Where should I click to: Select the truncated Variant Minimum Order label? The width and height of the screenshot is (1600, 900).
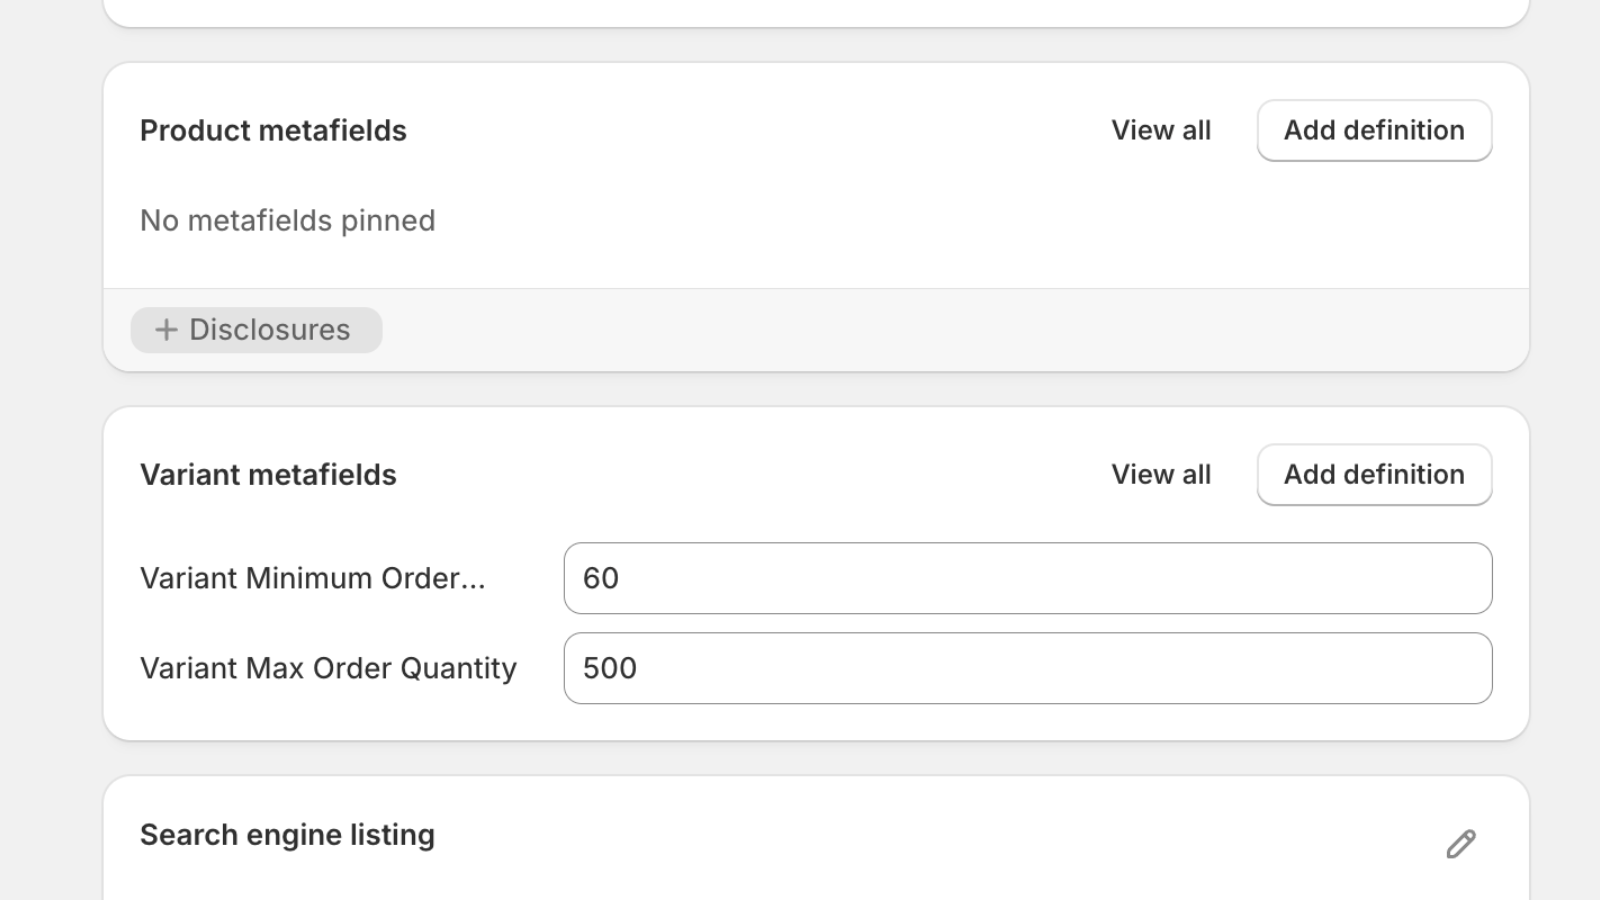312,578
